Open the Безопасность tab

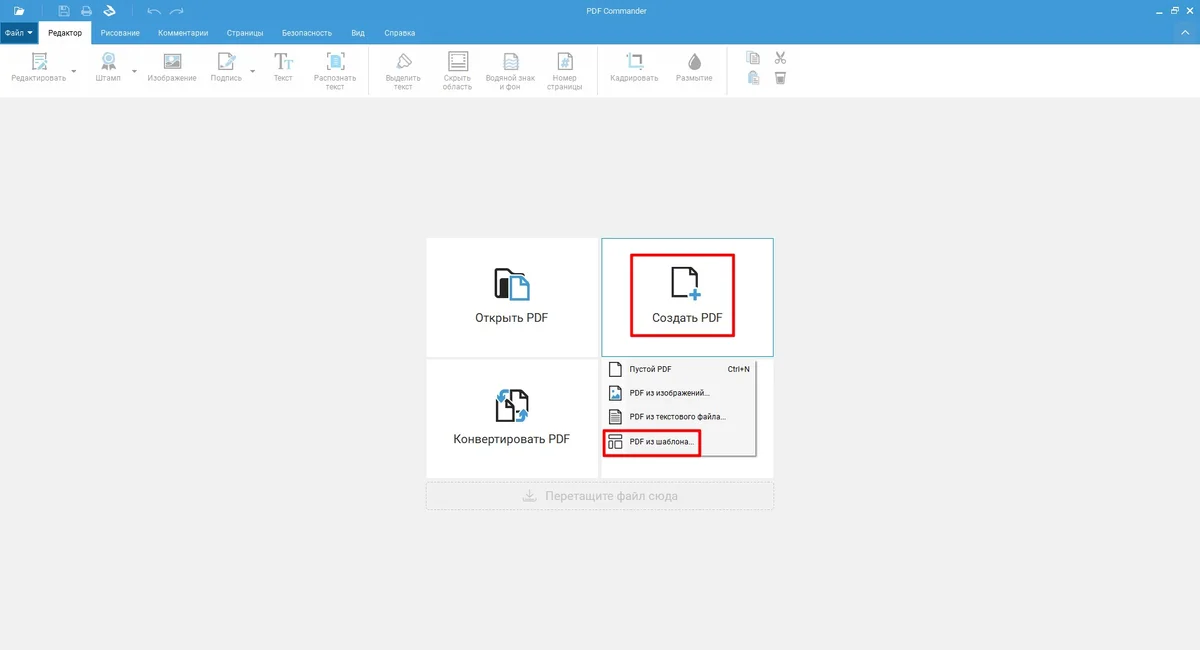point(306,33)
